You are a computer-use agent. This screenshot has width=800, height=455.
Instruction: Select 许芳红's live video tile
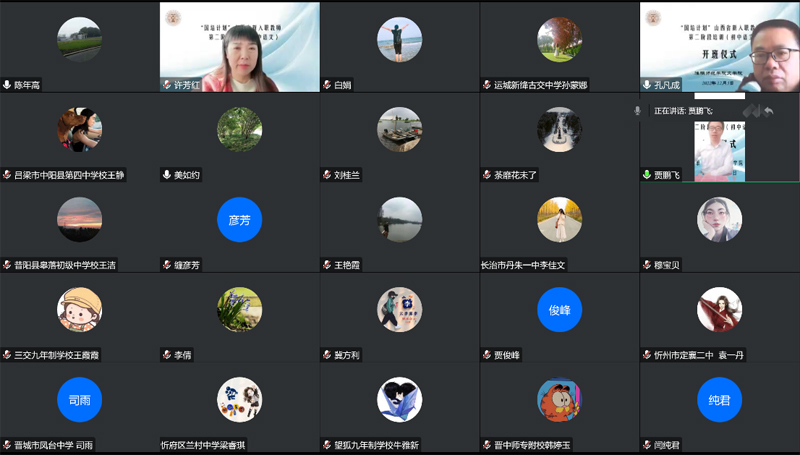pos(240,45)
